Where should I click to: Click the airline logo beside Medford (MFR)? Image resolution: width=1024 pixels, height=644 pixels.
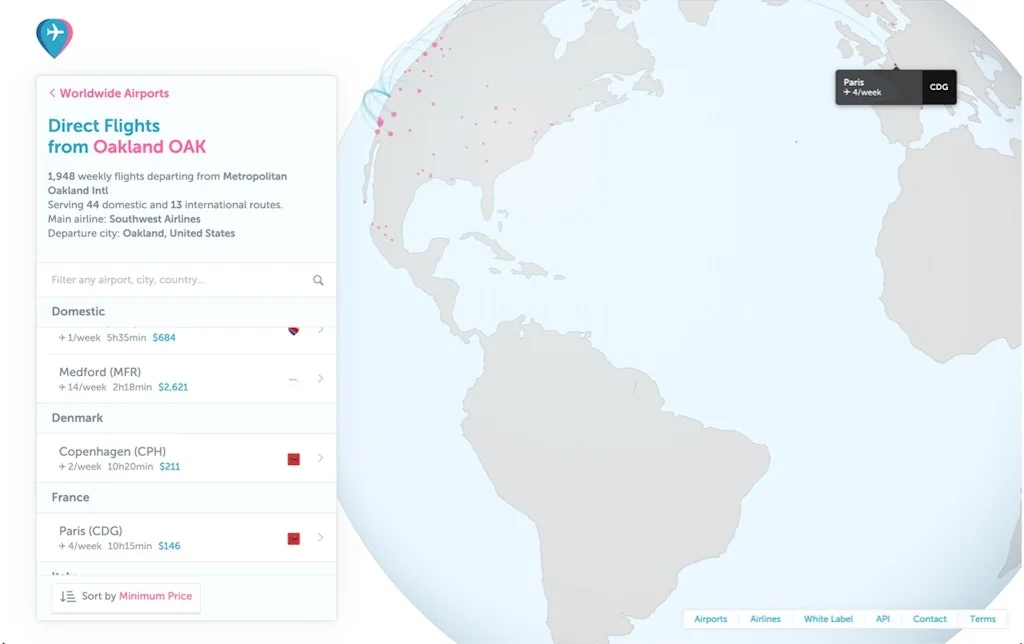click(293, 379)
